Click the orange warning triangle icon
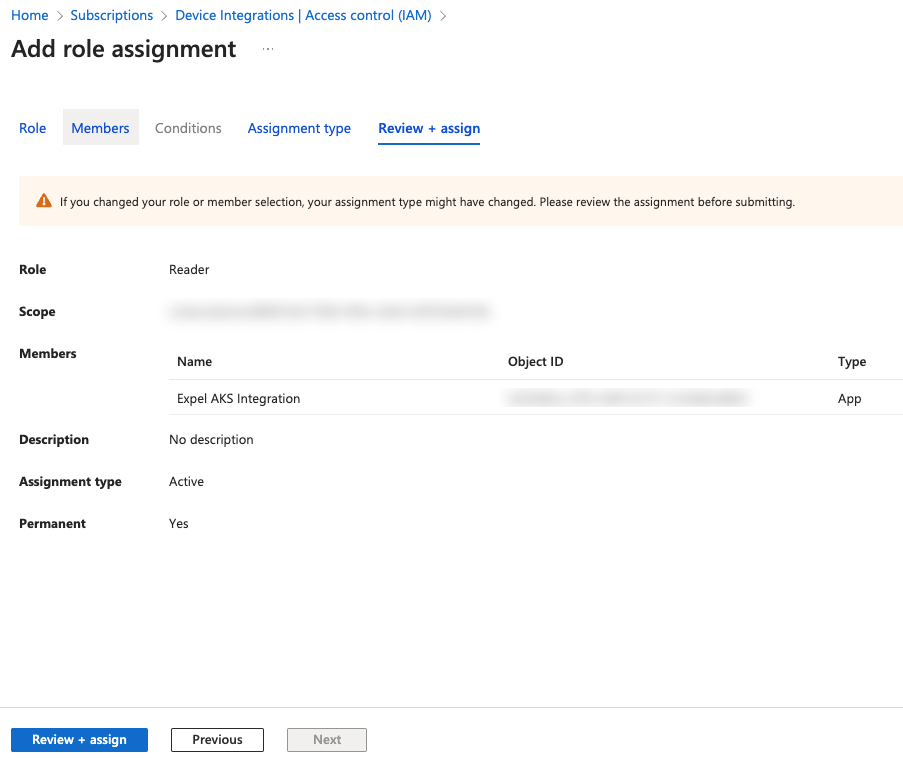The width and height of the screenshot is (903, 758). pyautogui.click(x=43, y=201)
